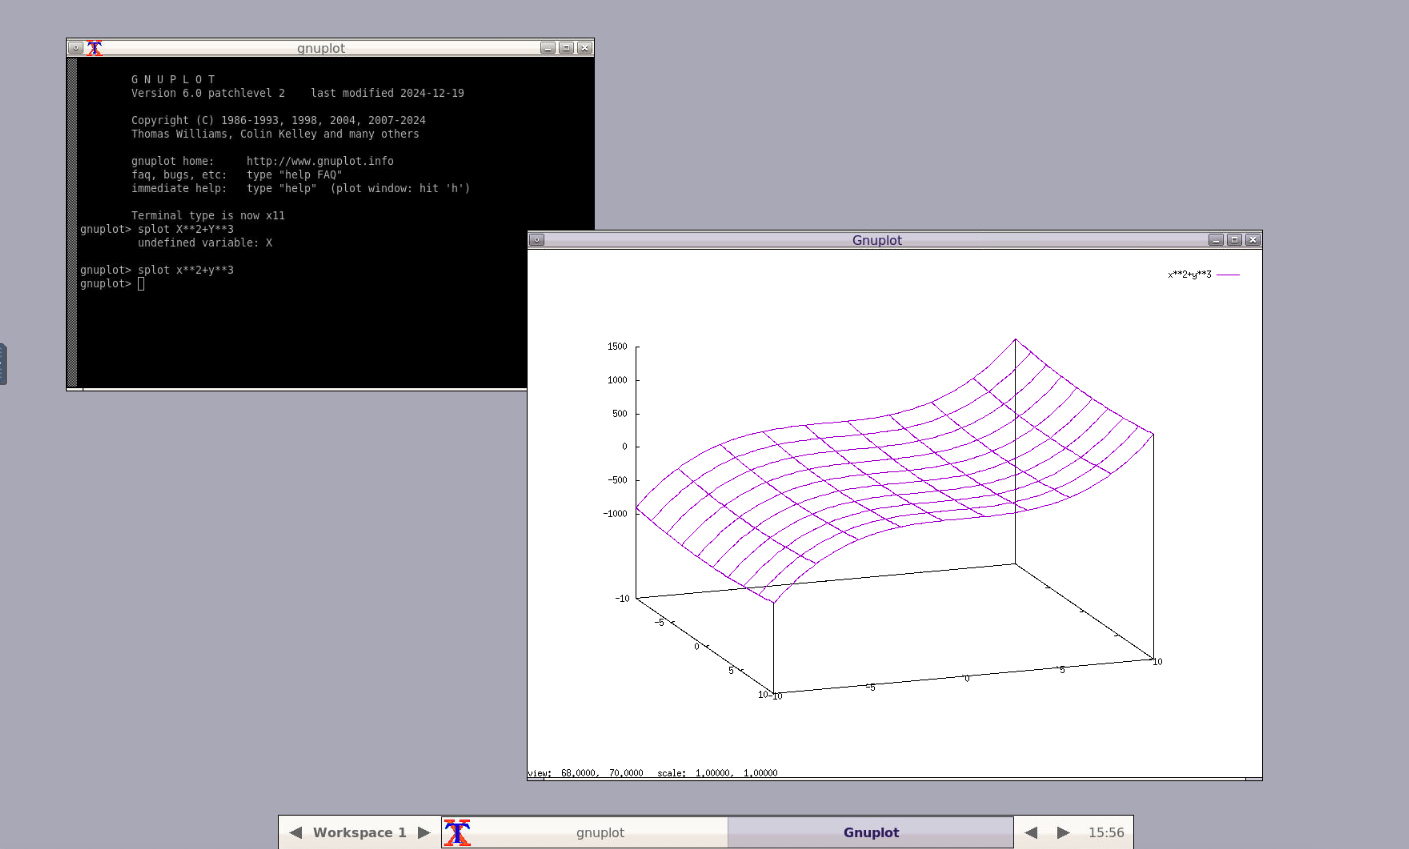Image resolution: width=1409 pixels, height=849 pixels.
Task: Maximize the gnuplot terminal window
Action: 566,48
